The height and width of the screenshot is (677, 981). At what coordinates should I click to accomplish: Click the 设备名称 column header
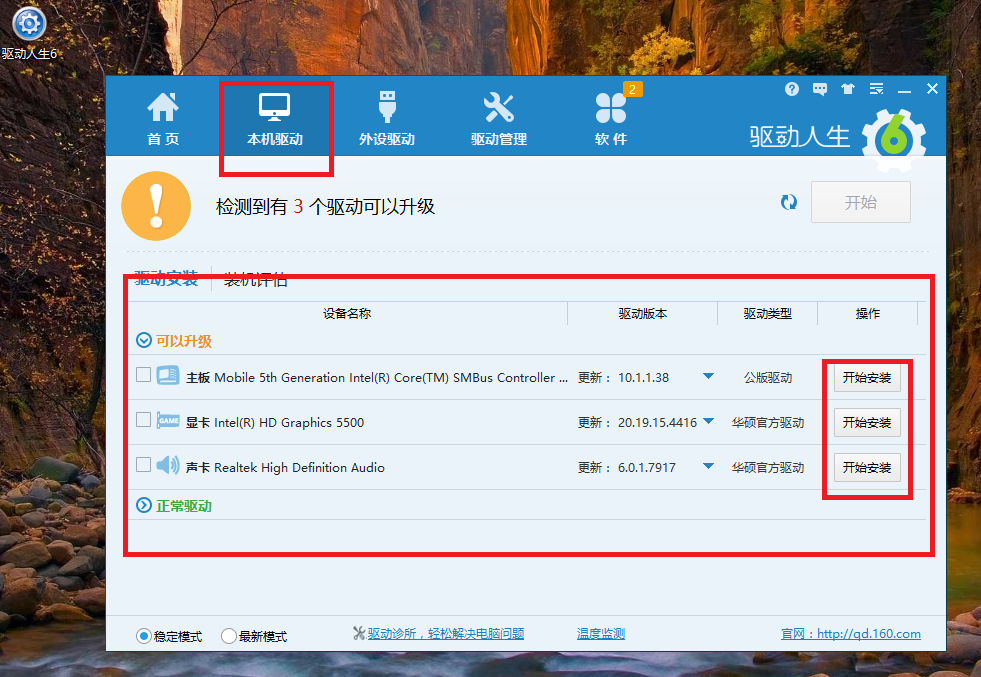tap(347, 313)
